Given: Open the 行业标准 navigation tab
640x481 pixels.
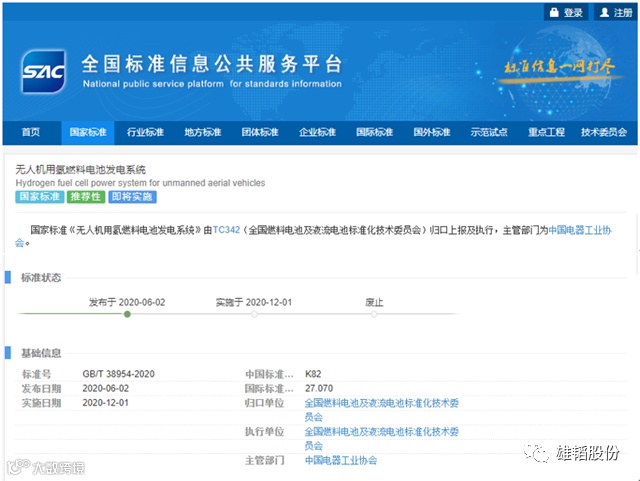Looking at the screenshot, I should tap(145, 132).
